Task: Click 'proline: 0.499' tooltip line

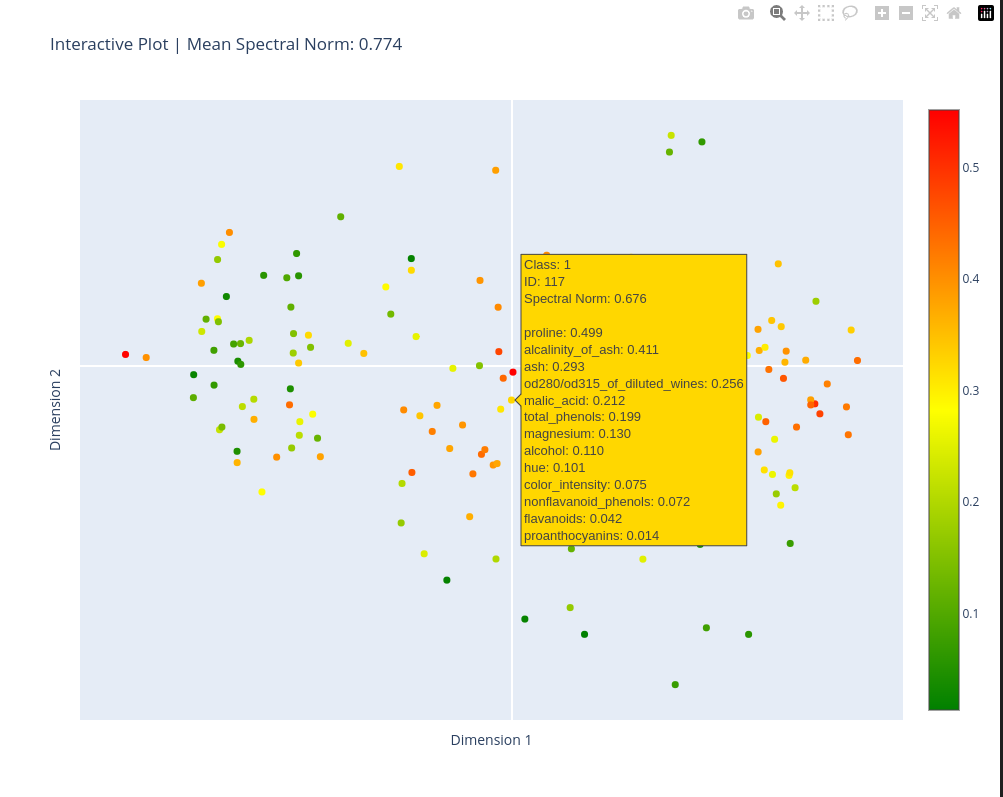Action: (563, 333)
